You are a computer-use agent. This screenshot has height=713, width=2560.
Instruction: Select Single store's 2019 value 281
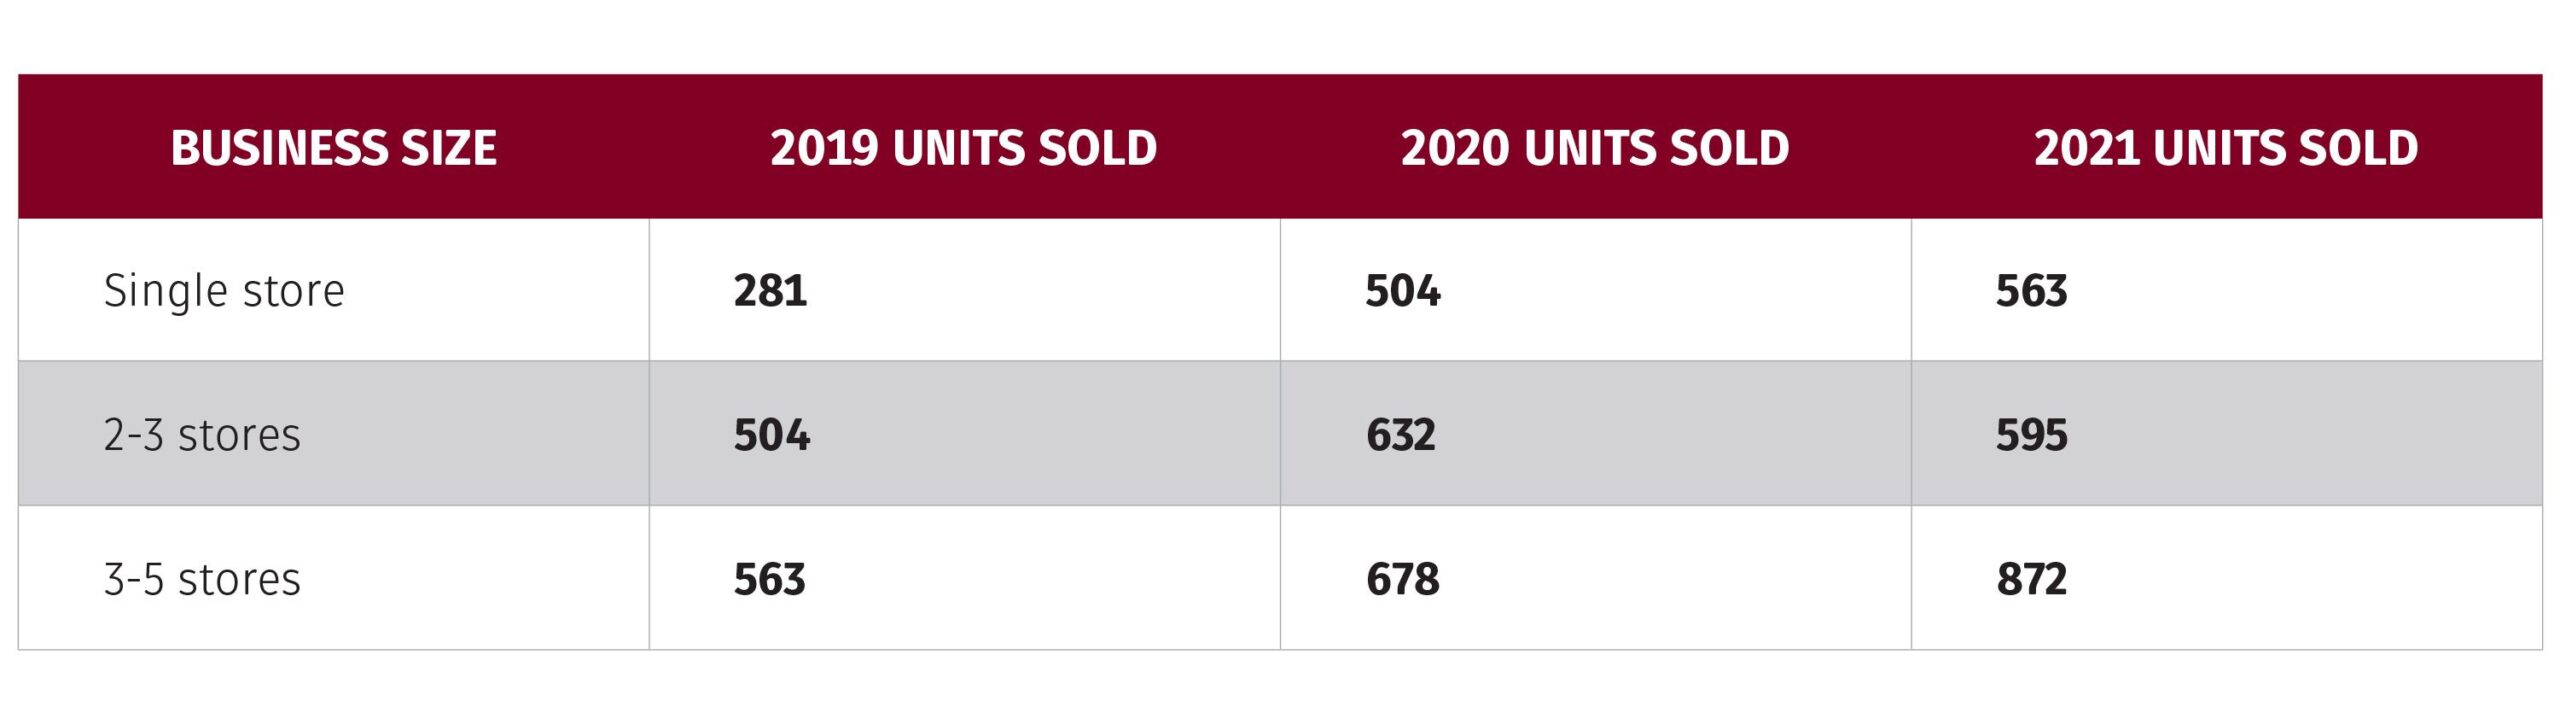point(770,291)
